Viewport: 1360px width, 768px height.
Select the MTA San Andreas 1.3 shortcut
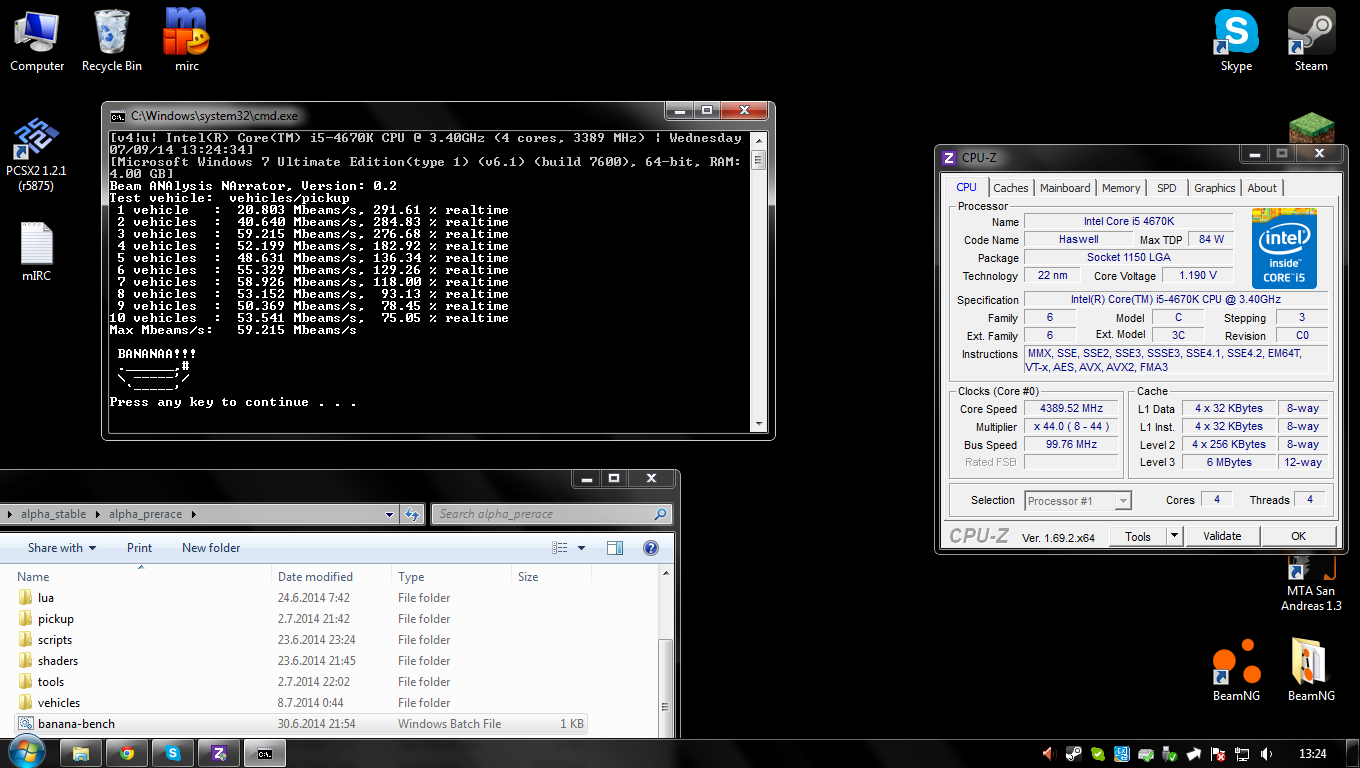(1311, 585)
